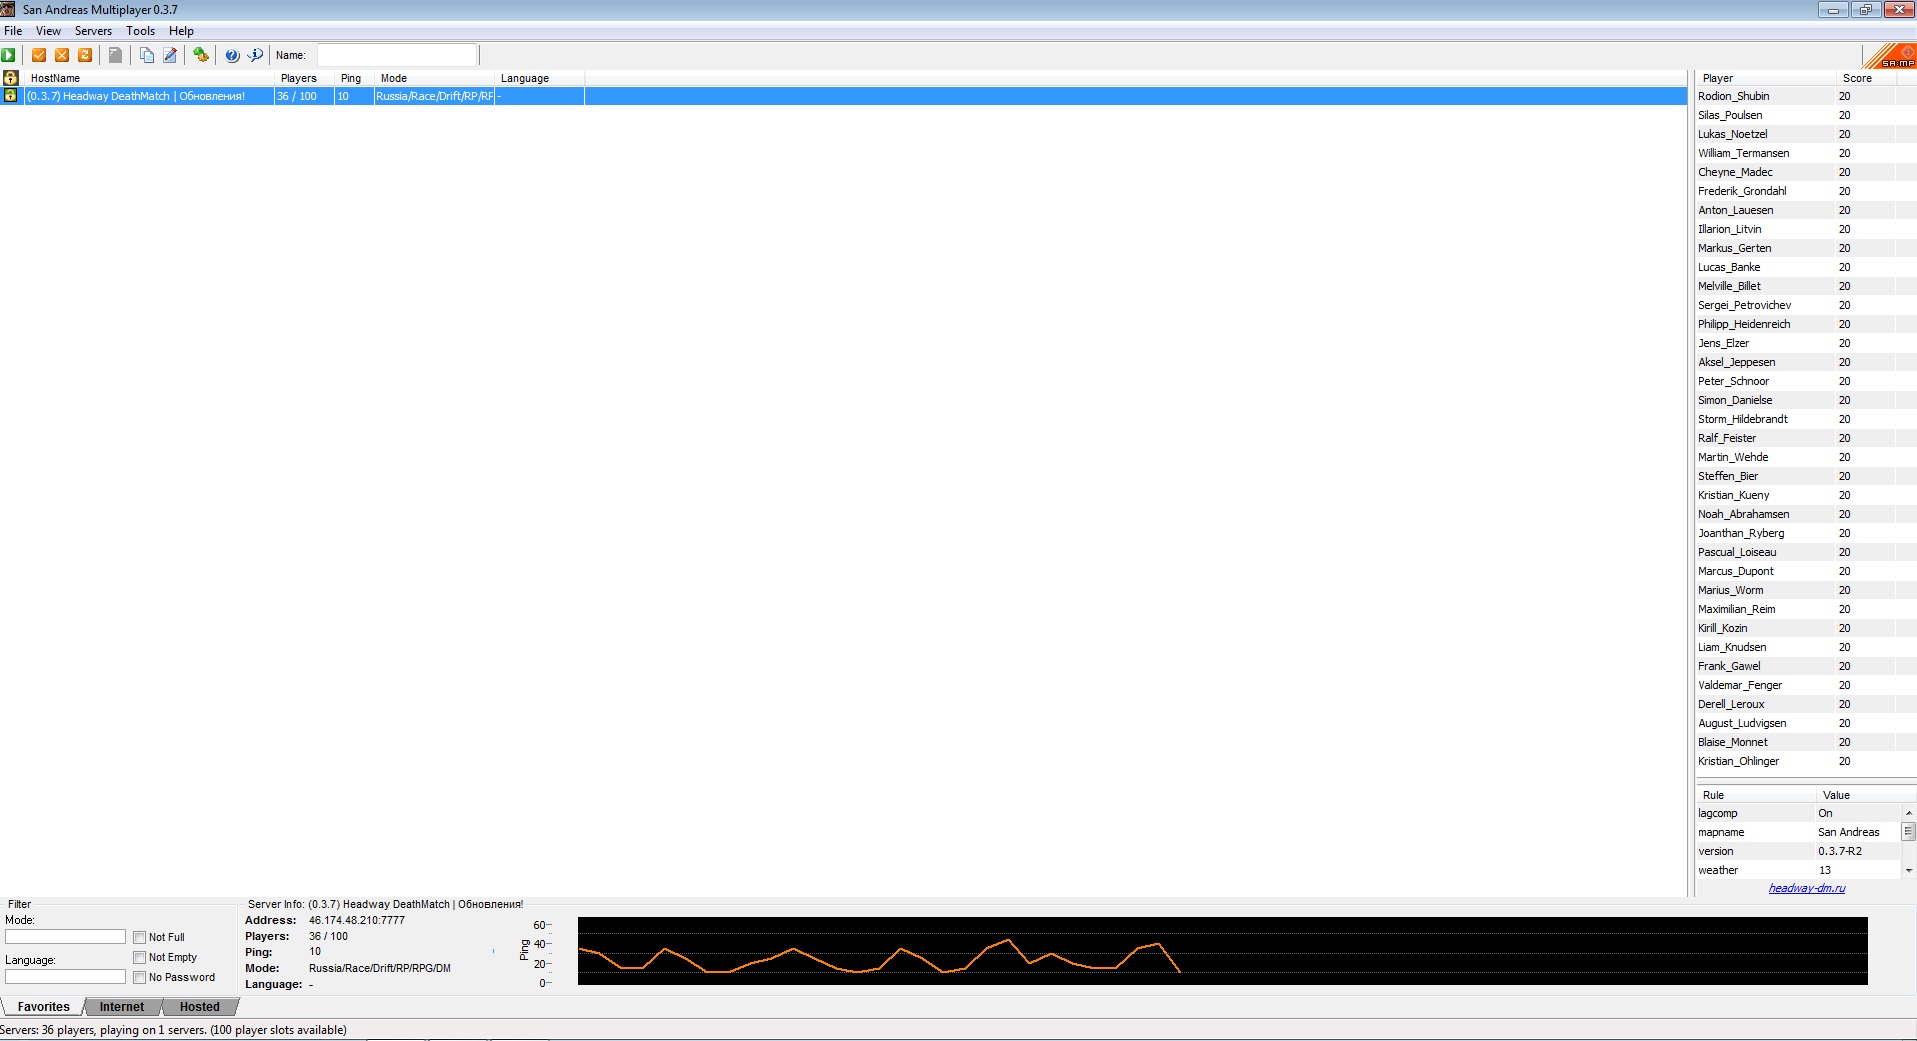Open the Tools menu
Image resolution: width=1917 pixels, height=1041 pixels.
[x=140, y=31]
